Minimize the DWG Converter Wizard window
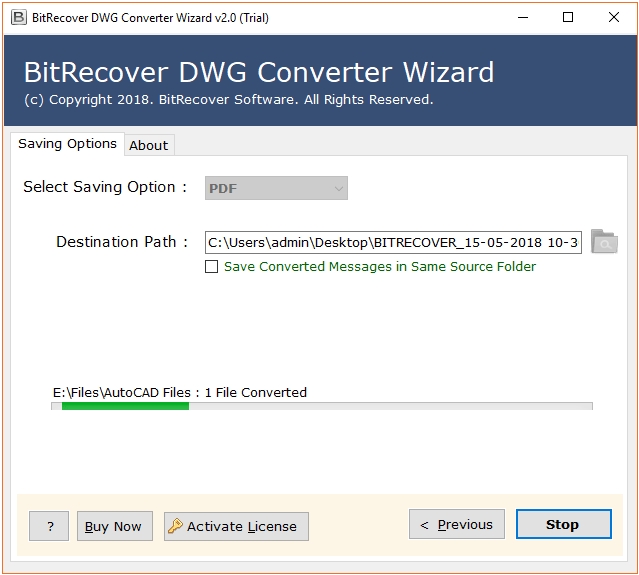This screenshot has height=575, width=639. tap(521, 17)
